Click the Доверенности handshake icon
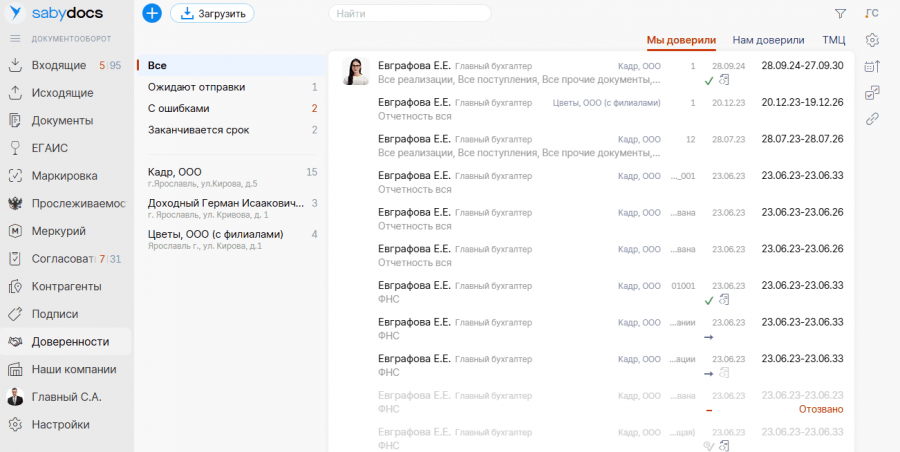The image size is (900, 452). (x=15, y=342)
